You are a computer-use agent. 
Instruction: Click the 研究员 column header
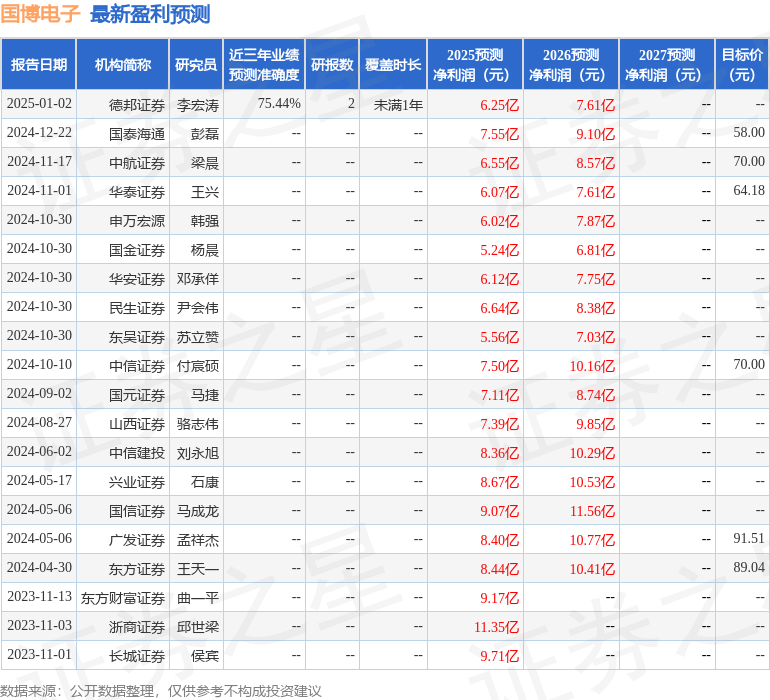coord(195,65)
